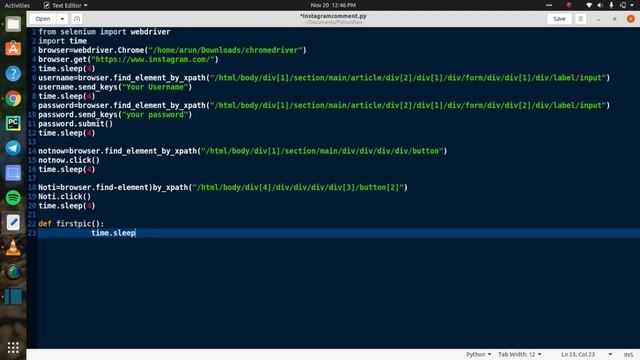Open the Text Editor app menu
Viewport: 640px width, 360px height.
pyautogui.click(x=65, y=5)
